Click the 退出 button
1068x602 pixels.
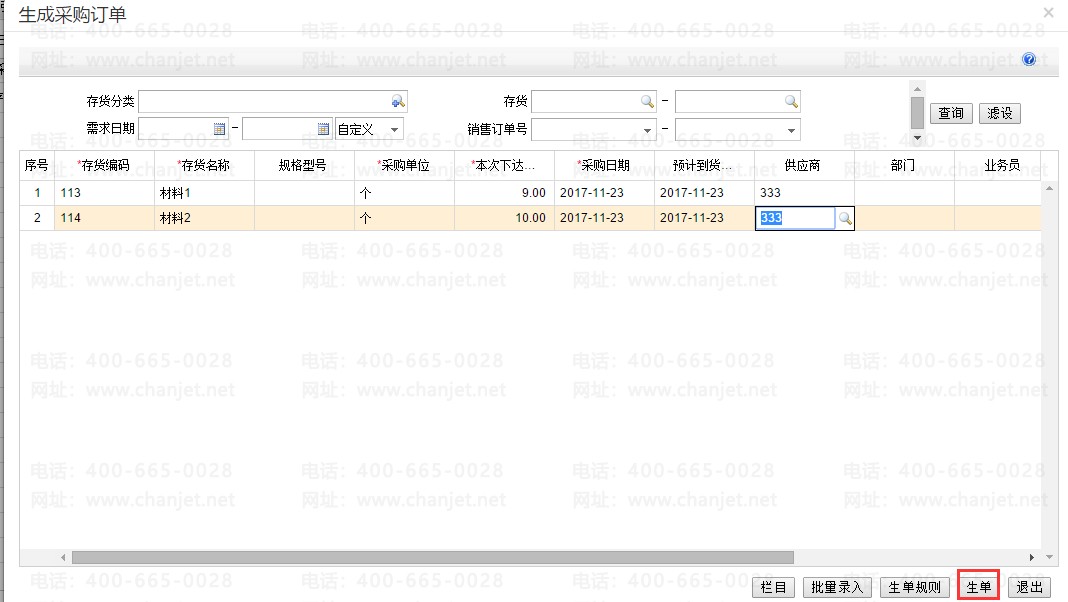tap(1029, 587)
